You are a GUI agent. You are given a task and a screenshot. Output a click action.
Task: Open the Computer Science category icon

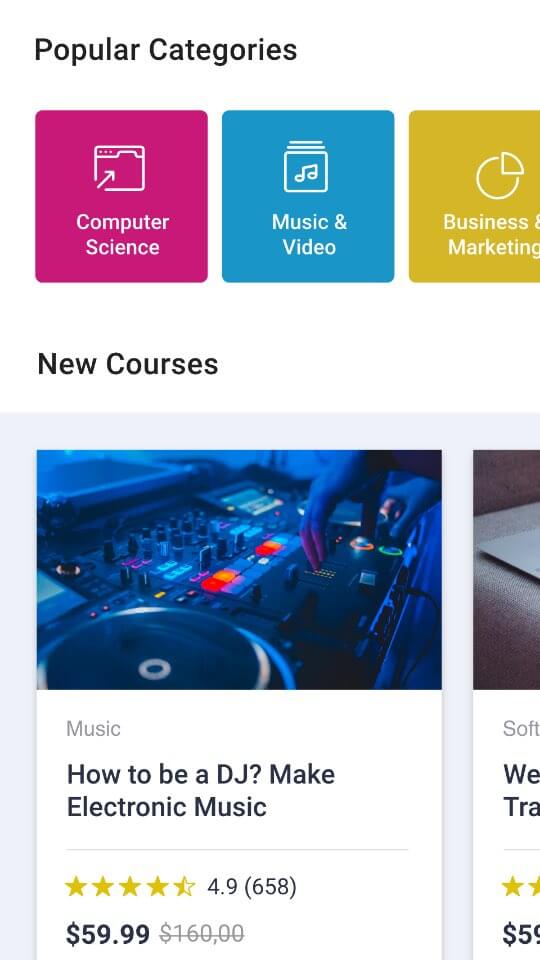click(x=119, y=168)
